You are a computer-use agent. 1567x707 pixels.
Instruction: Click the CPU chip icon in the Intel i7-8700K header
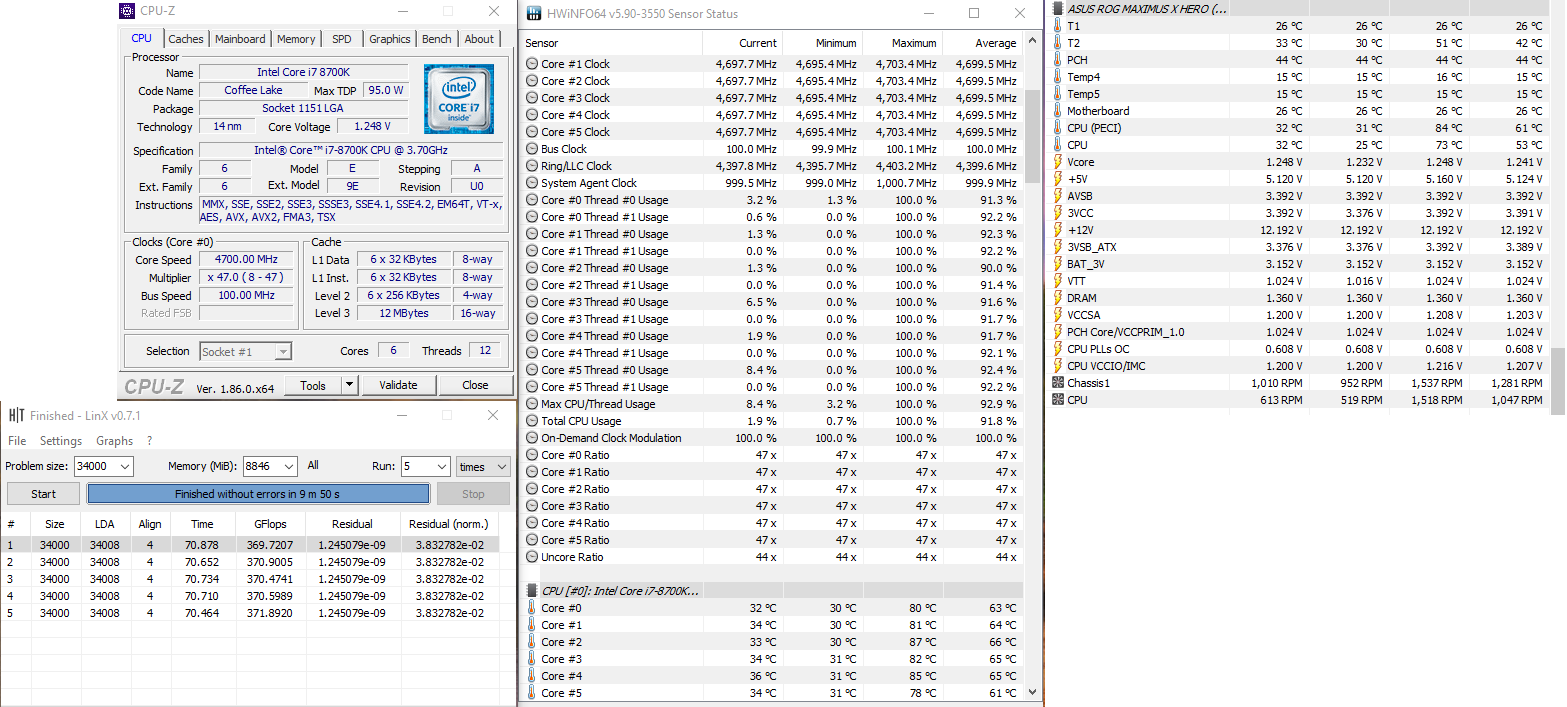pos(532,591)
